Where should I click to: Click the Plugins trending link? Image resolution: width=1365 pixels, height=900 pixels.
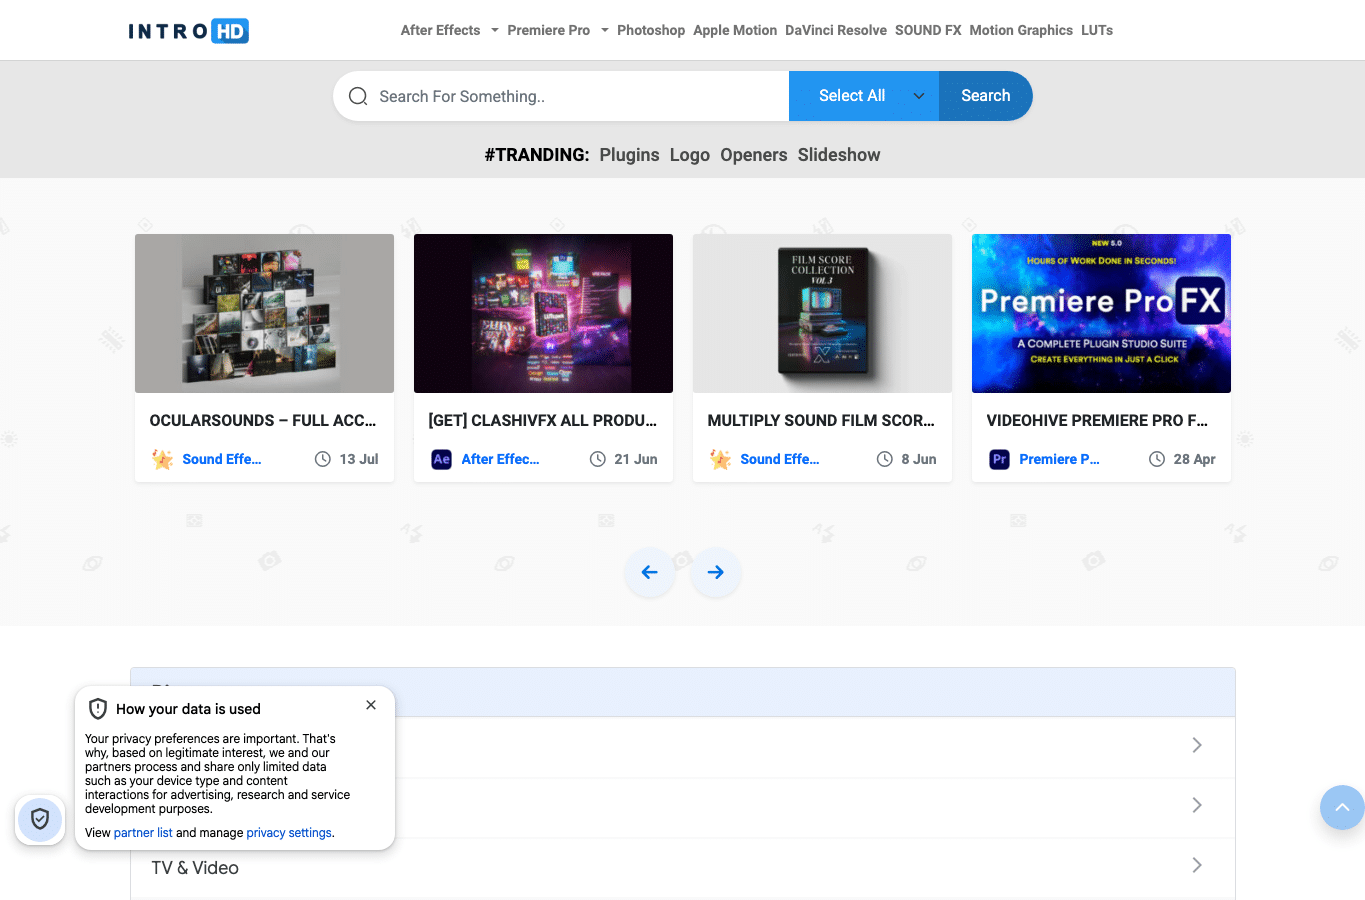629,155
